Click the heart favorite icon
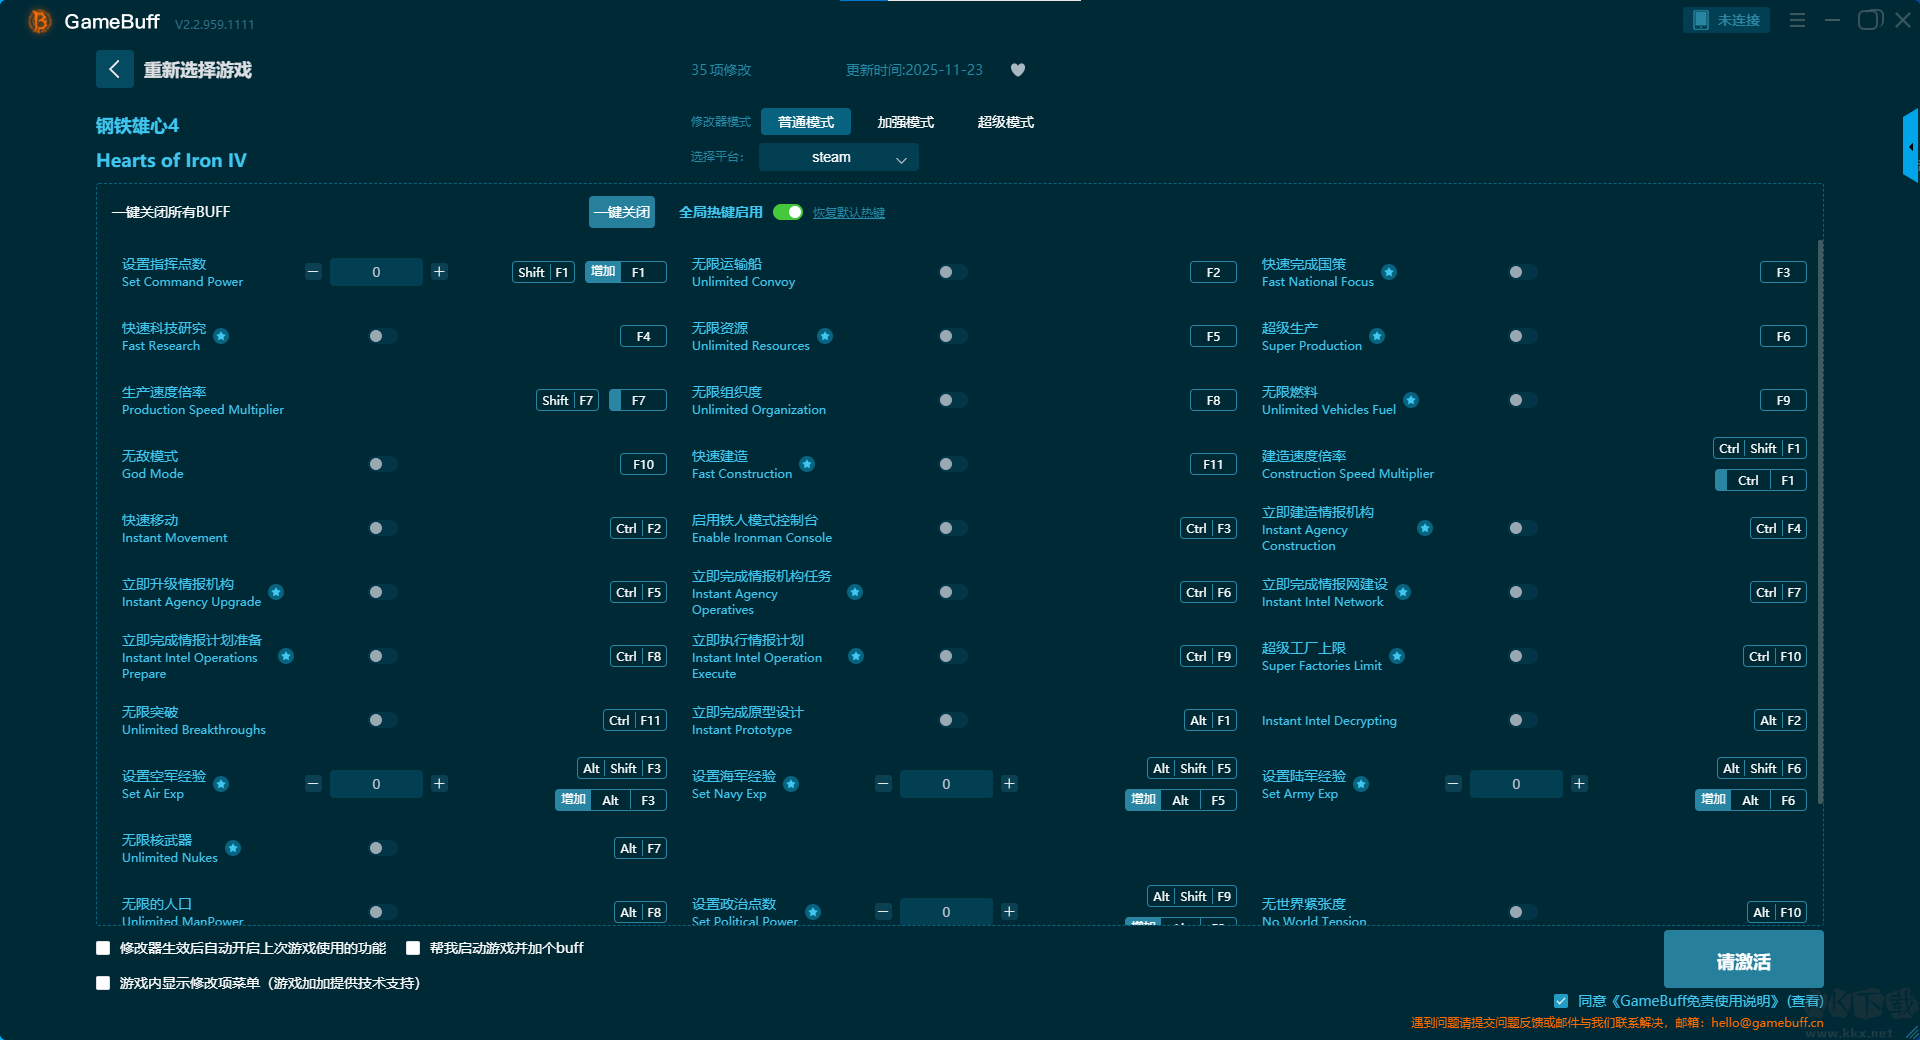 click(1018, 70)
